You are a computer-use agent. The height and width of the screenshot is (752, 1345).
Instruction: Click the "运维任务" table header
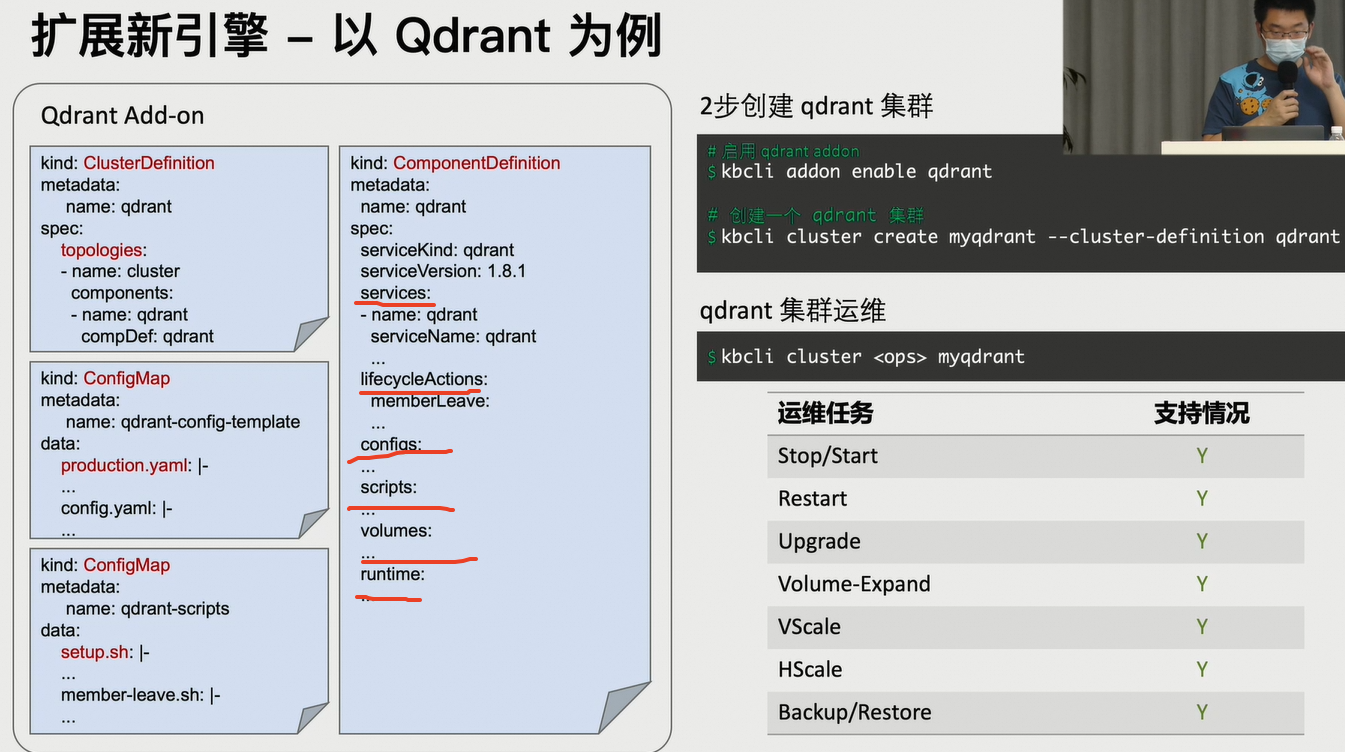tap(826, 413)
